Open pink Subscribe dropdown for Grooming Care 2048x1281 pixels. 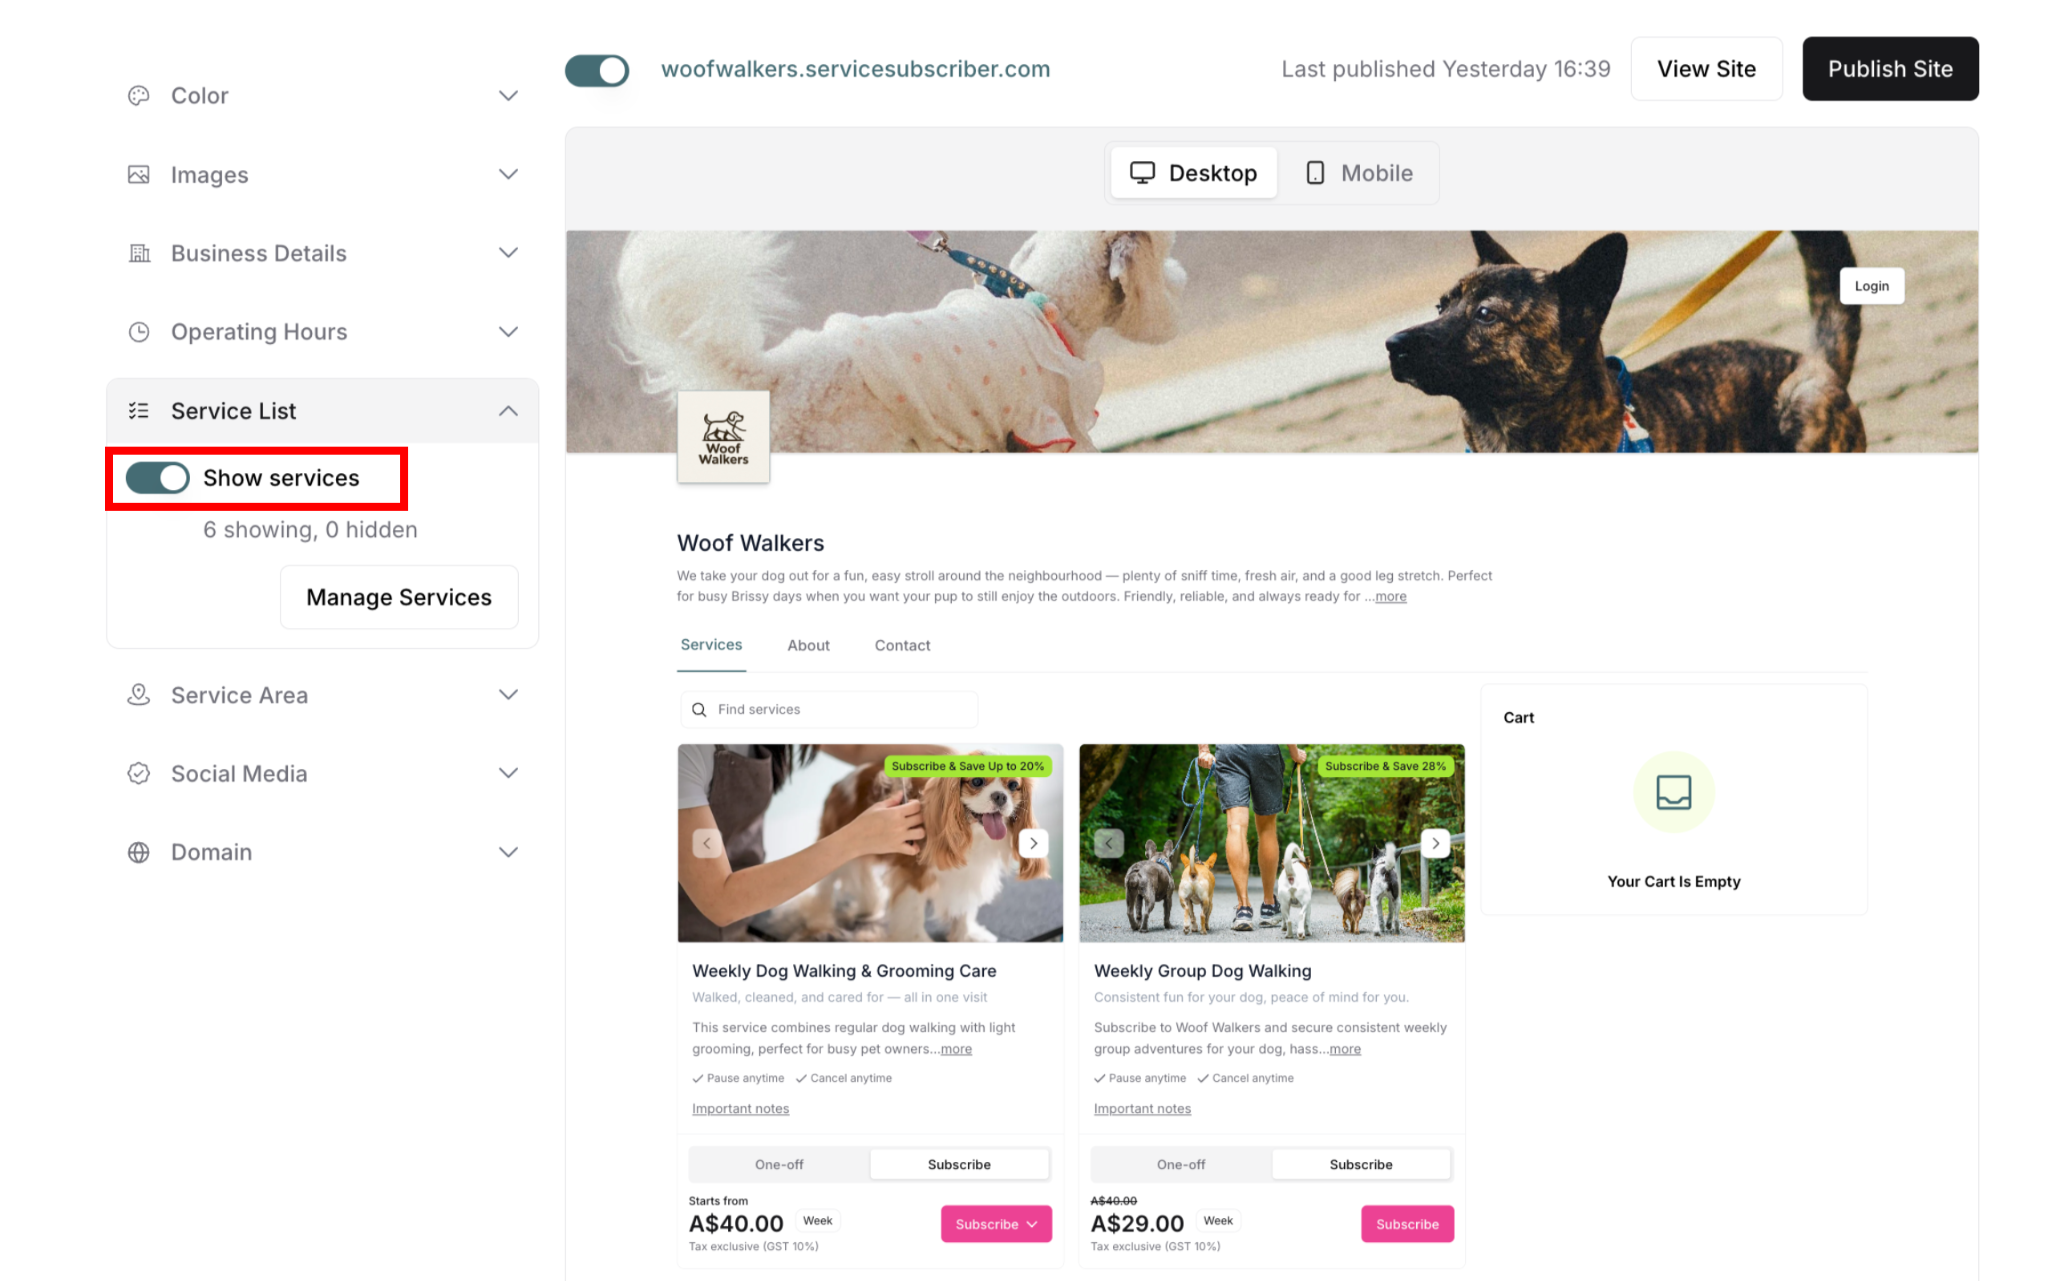tap(996, 1224)
